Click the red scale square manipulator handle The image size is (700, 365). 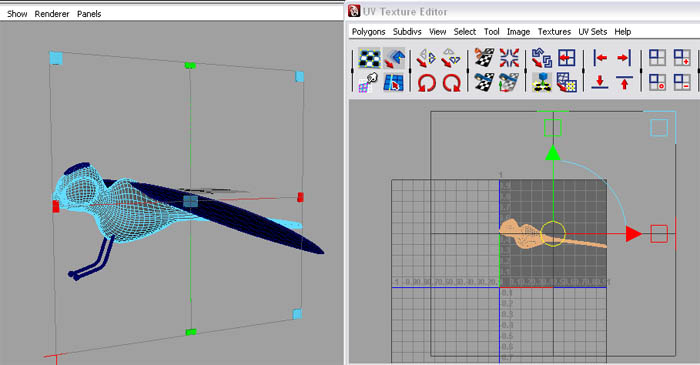[x=659, y=234]
